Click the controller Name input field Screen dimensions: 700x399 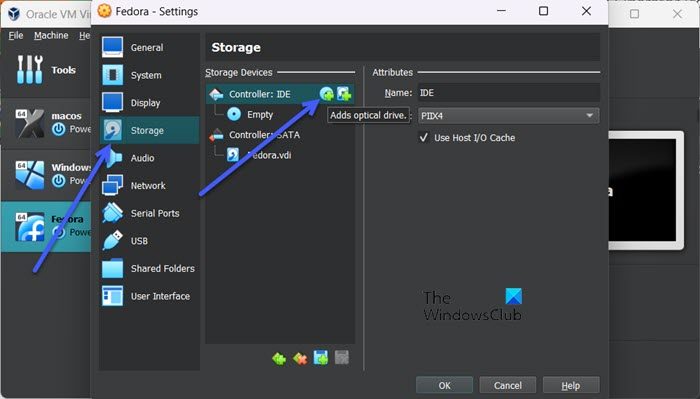coord(508,93)
